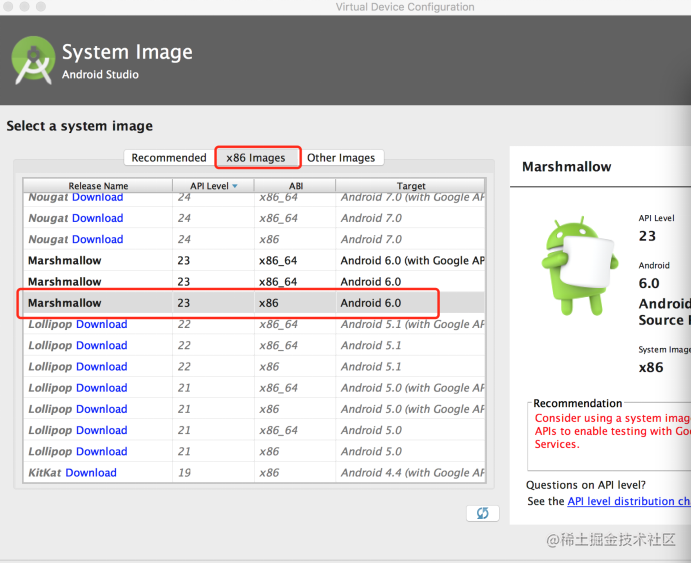Click the Android Studio logo in header
The image size is (692, 564).
click(x=33, y=60)
